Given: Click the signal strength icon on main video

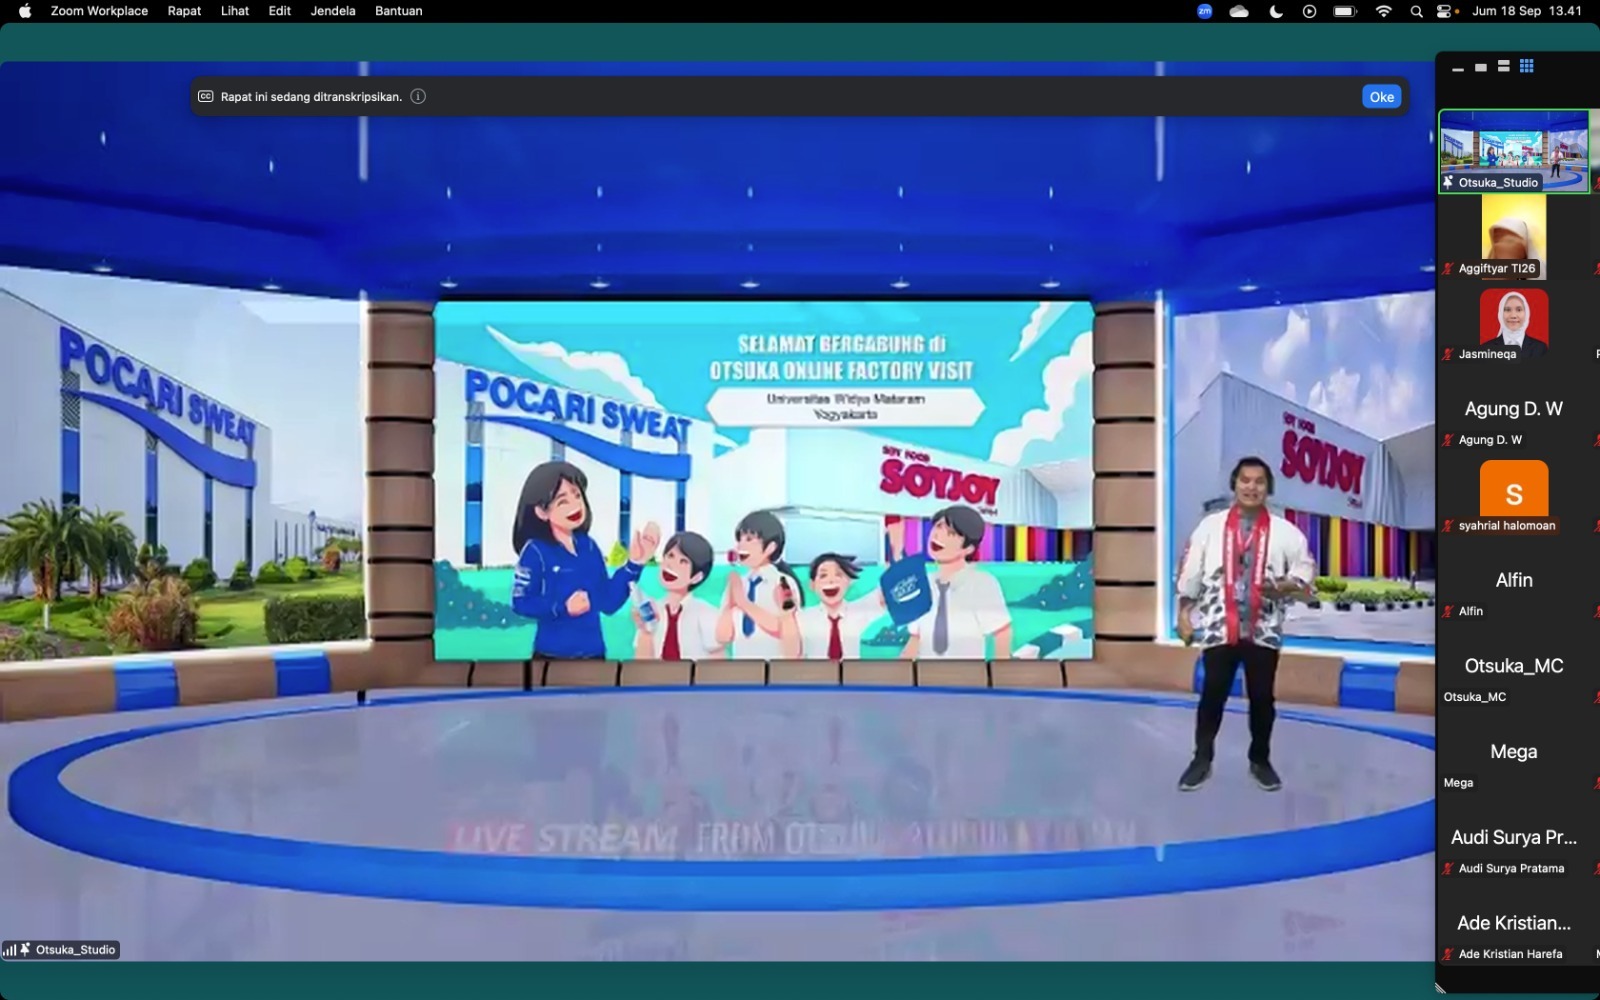Looking at the screenshot, I should point(9,950).
